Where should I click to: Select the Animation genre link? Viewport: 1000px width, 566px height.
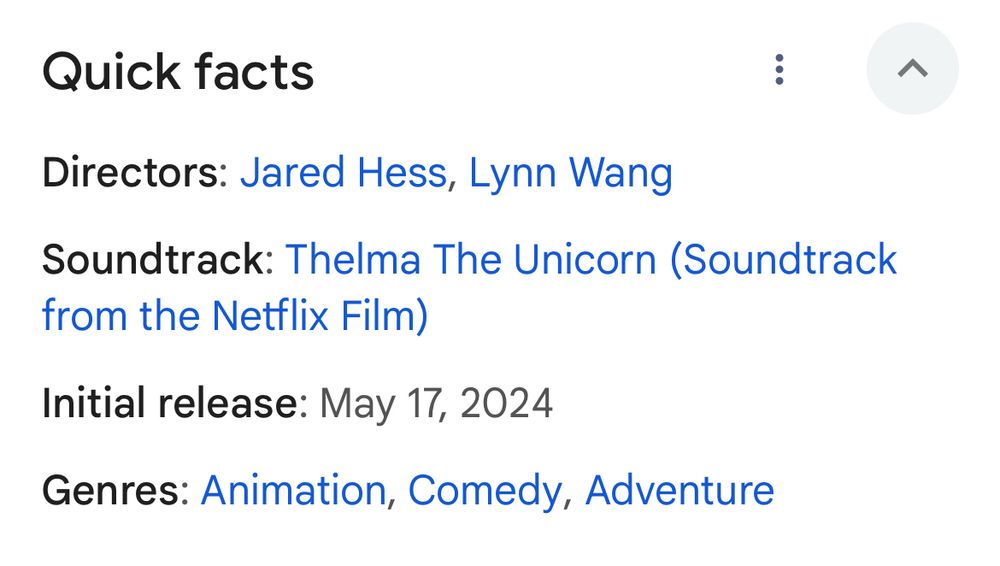pos(293,490)
